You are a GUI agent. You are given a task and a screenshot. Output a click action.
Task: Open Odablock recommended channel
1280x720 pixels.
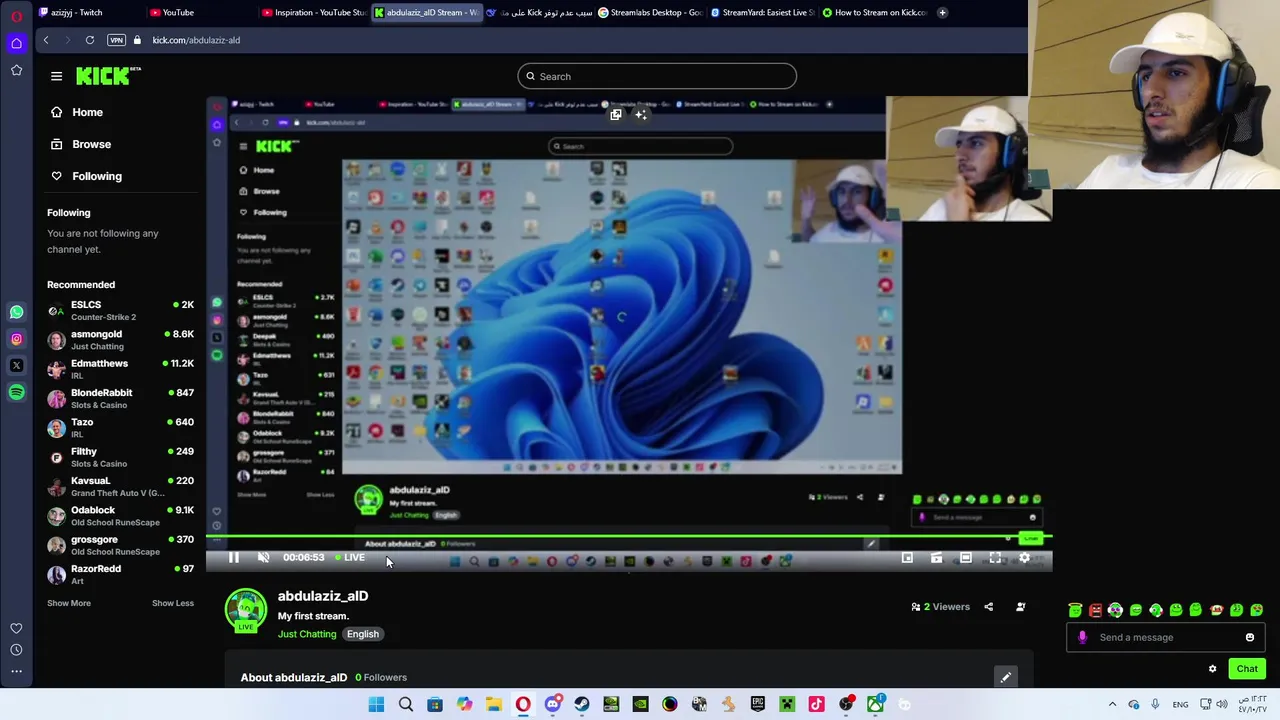pyautogui.click(x=120, y=516)
